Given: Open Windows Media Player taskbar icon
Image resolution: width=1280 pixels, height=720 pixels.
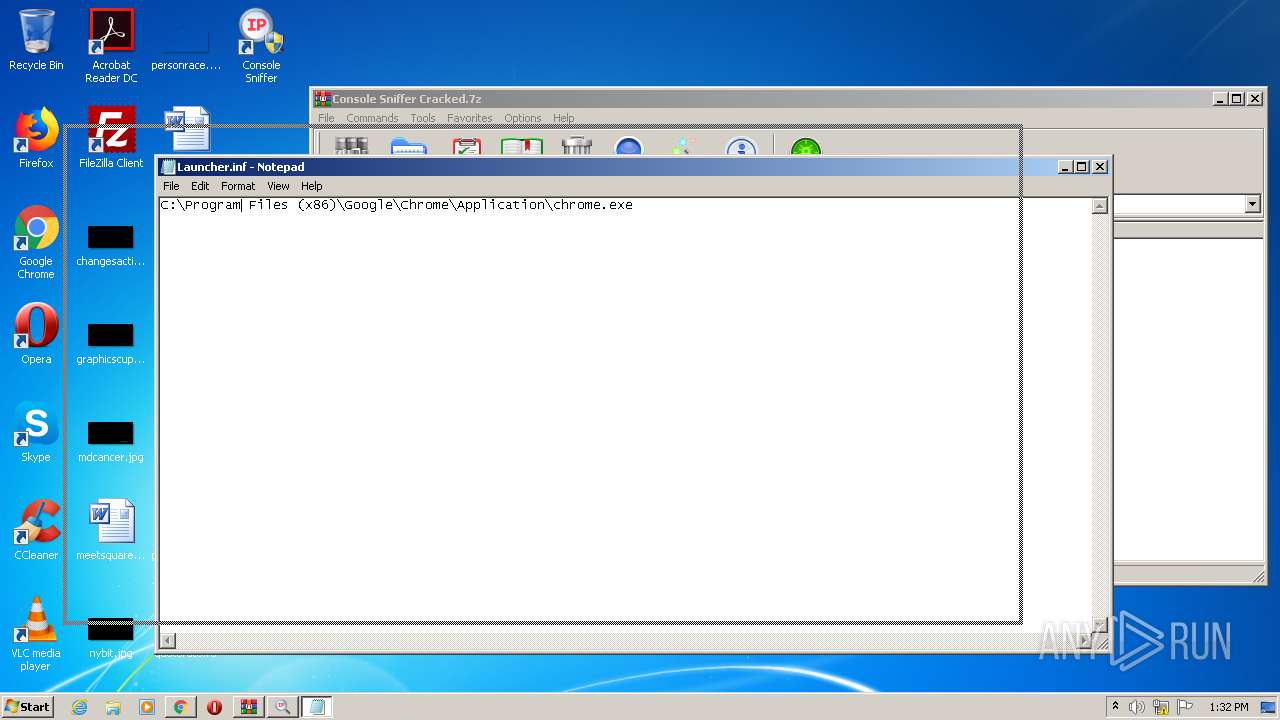Looking at the screenshot, I should coord(147,707).
